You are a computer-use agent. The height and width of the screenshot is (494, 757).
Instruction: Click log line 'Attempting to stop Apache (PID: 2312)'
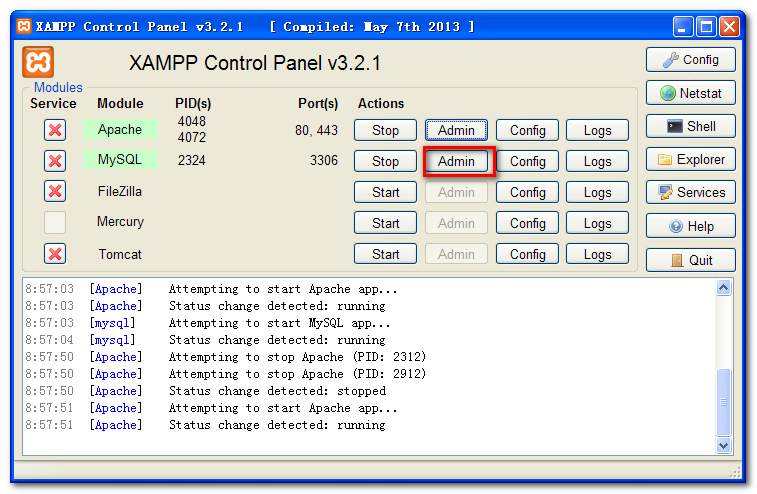[297, 357]
